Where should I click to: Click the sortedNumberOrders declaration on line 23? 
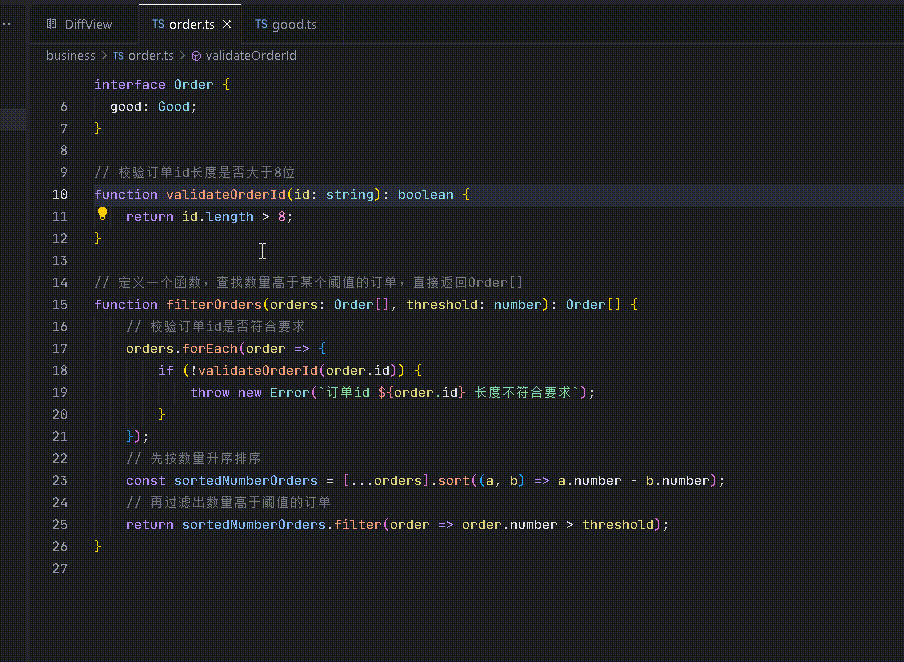pos(245,481)
